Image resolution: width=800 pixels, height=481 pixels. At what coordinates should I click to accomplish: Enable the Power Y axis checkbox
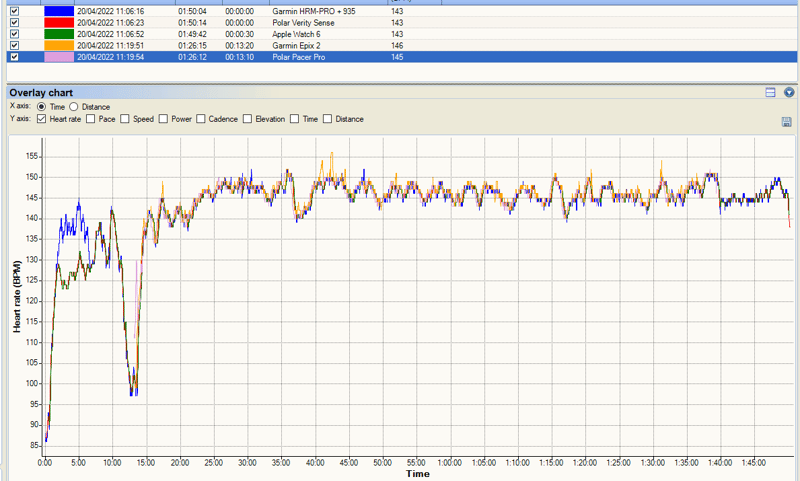click(x=163, y=119)
